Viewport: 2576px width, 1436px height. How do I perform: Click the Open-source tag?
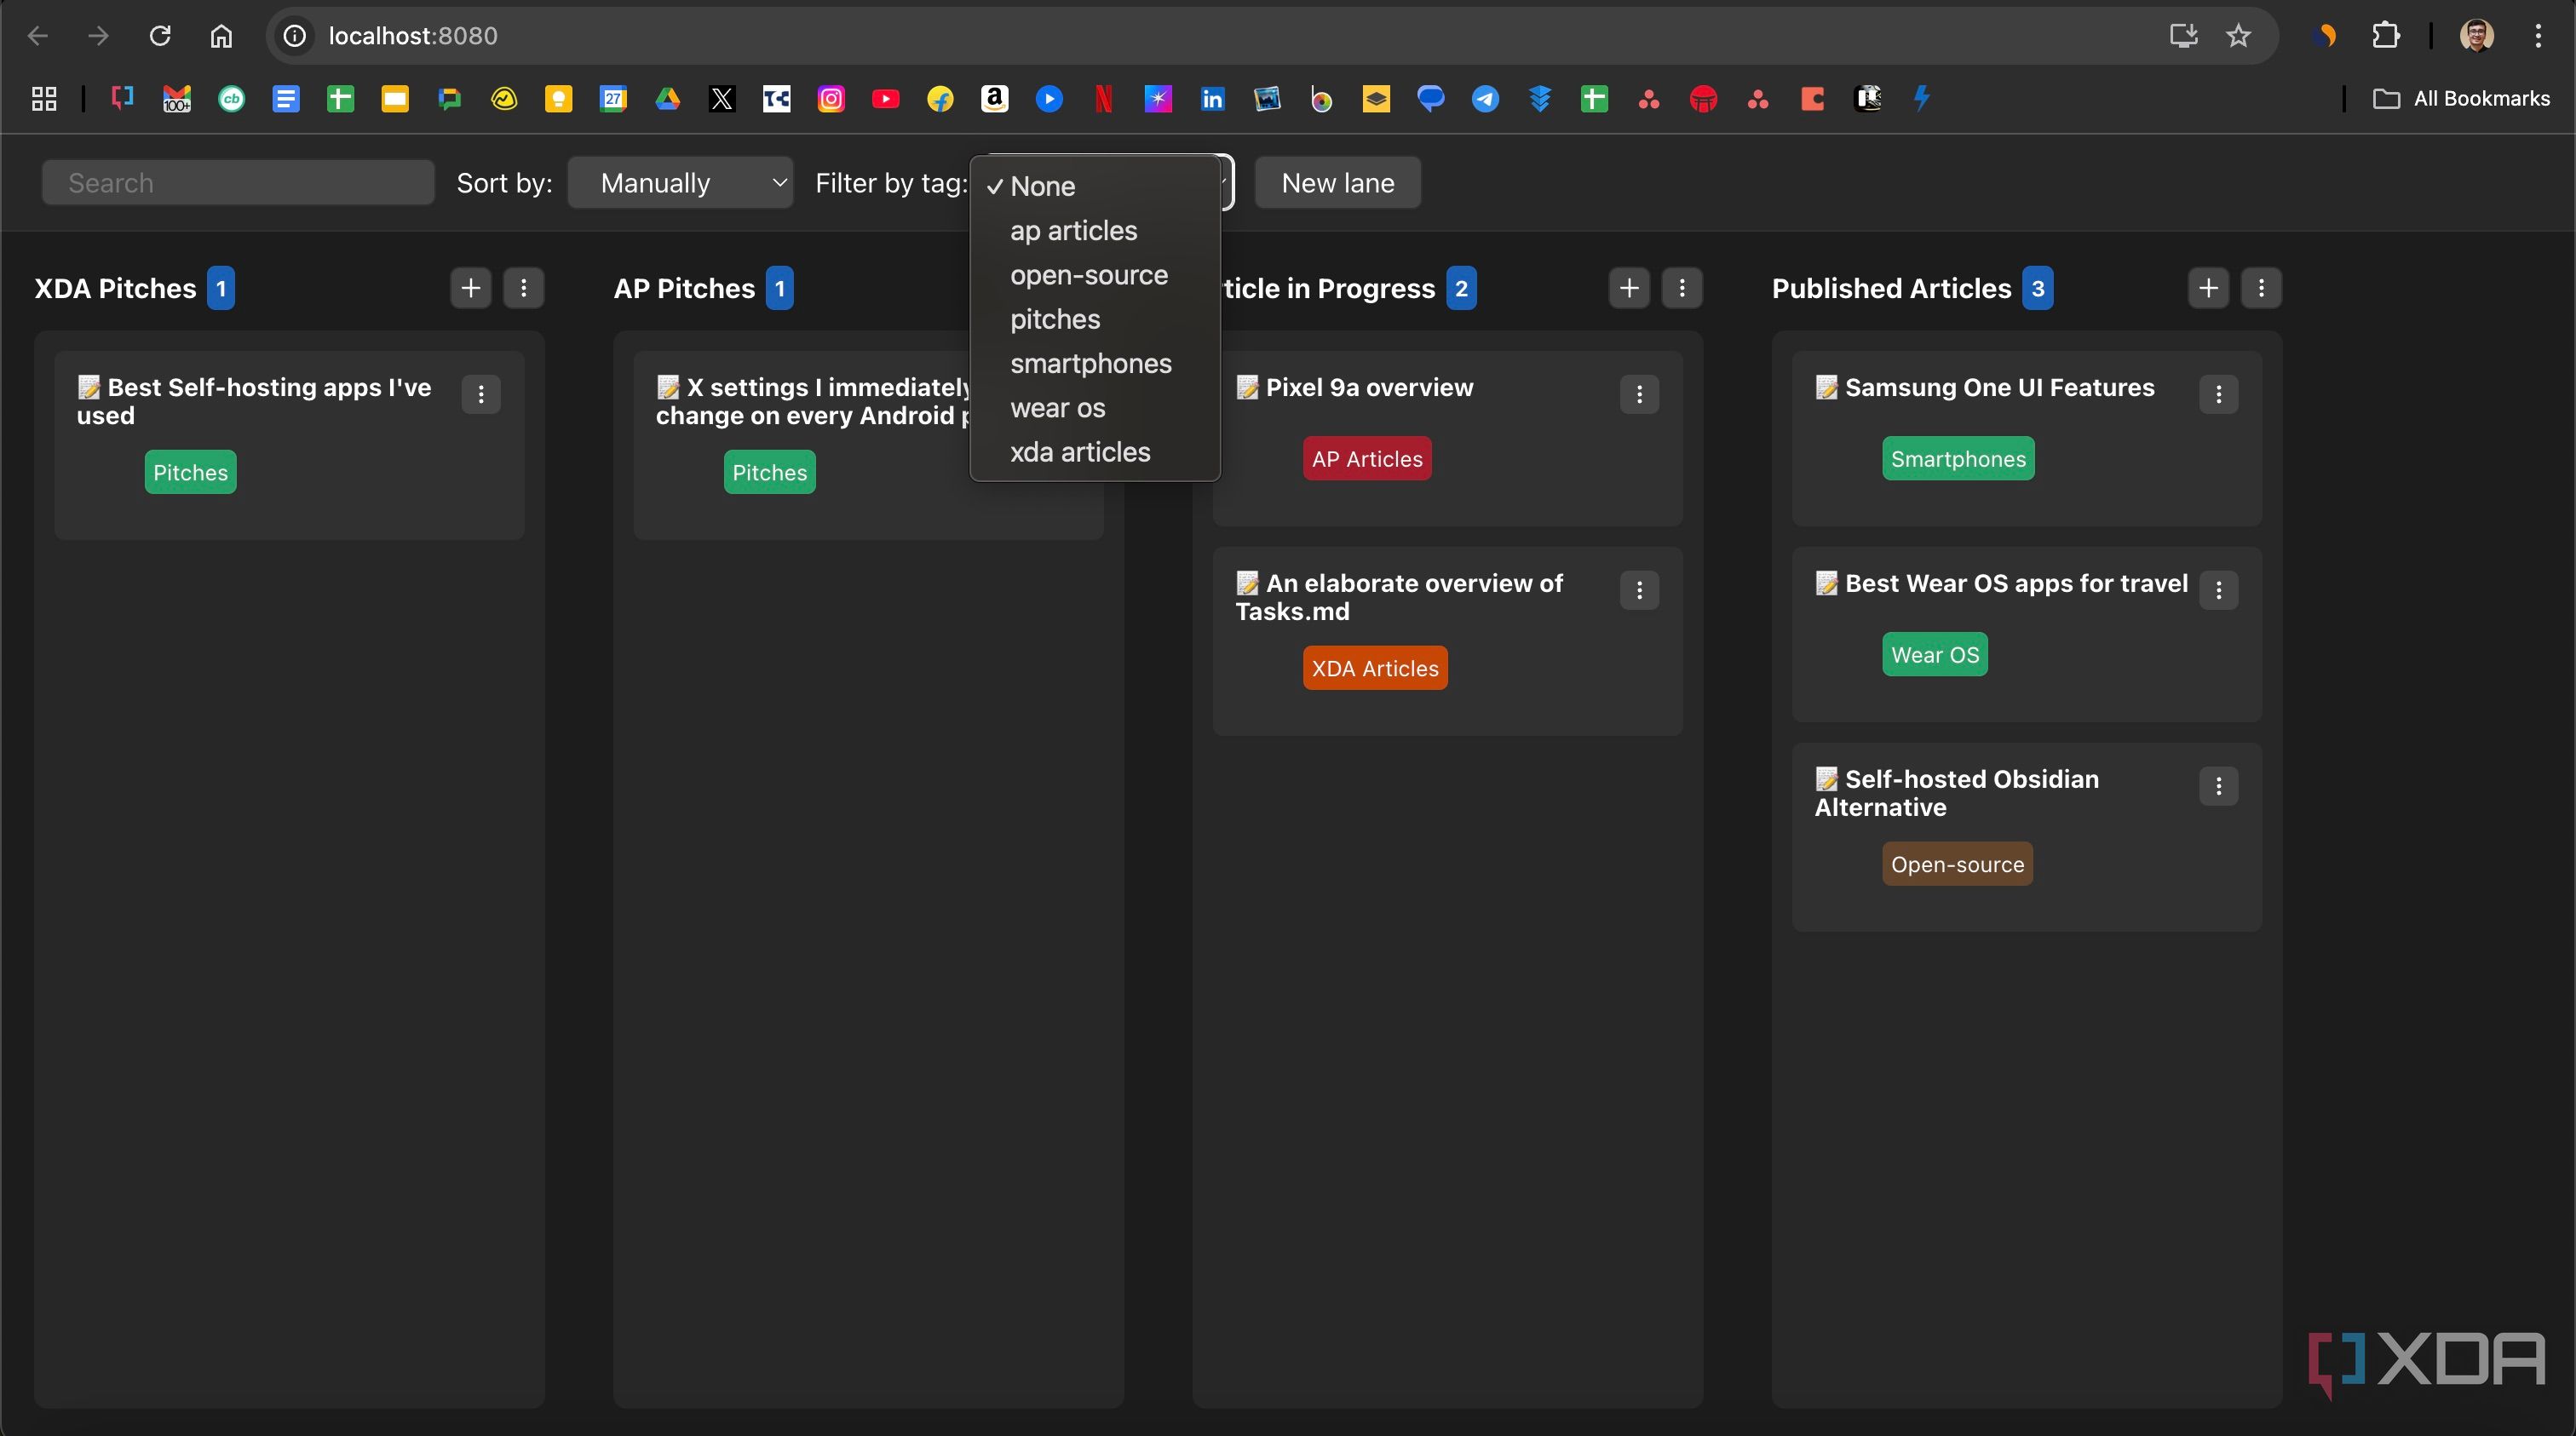(x=1957, y=864)
